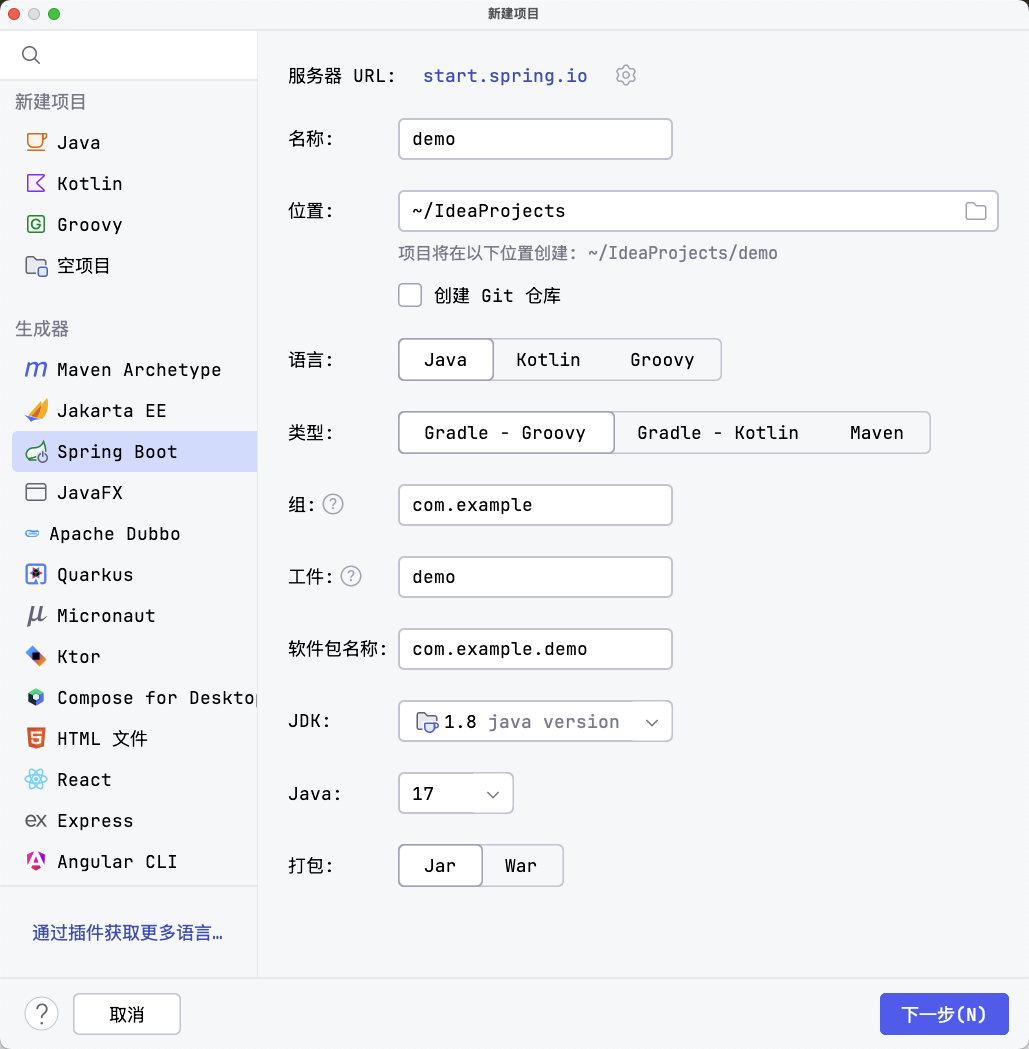Select the JavaFX window icon
The height and width of the screenshot is (1049, 1029).
[36, 492]
